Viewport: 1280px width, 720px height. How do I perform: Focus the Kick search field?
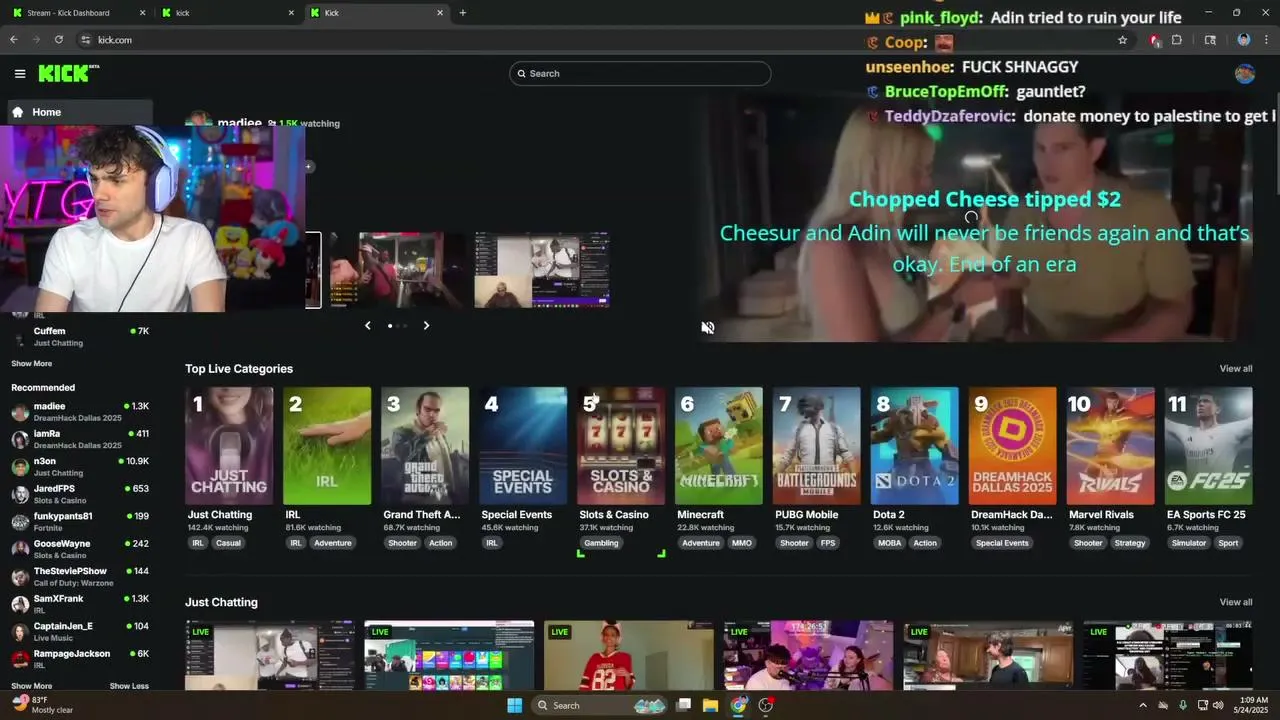coord(640,73)
